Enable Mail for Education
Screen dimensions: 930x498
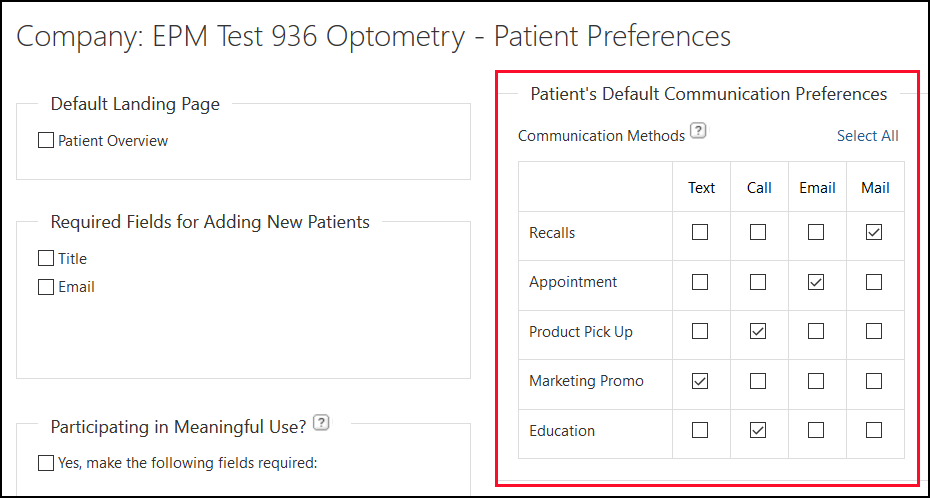874,430
